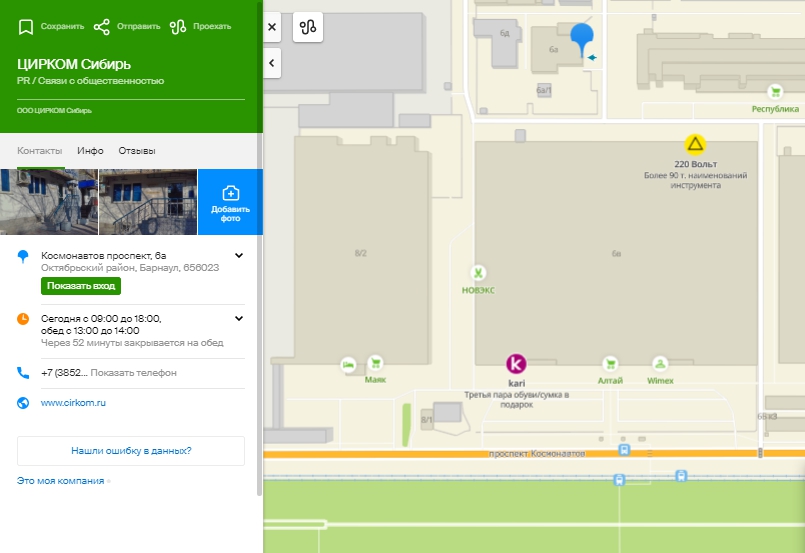
Task: Click the blue address pin icon in panel
Action: point(23,256)
